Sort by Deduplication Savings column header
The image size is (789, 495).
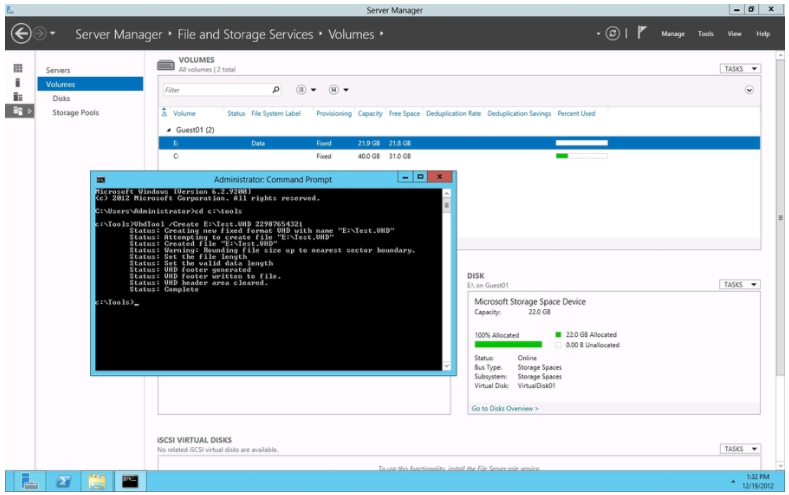[519, 114]
